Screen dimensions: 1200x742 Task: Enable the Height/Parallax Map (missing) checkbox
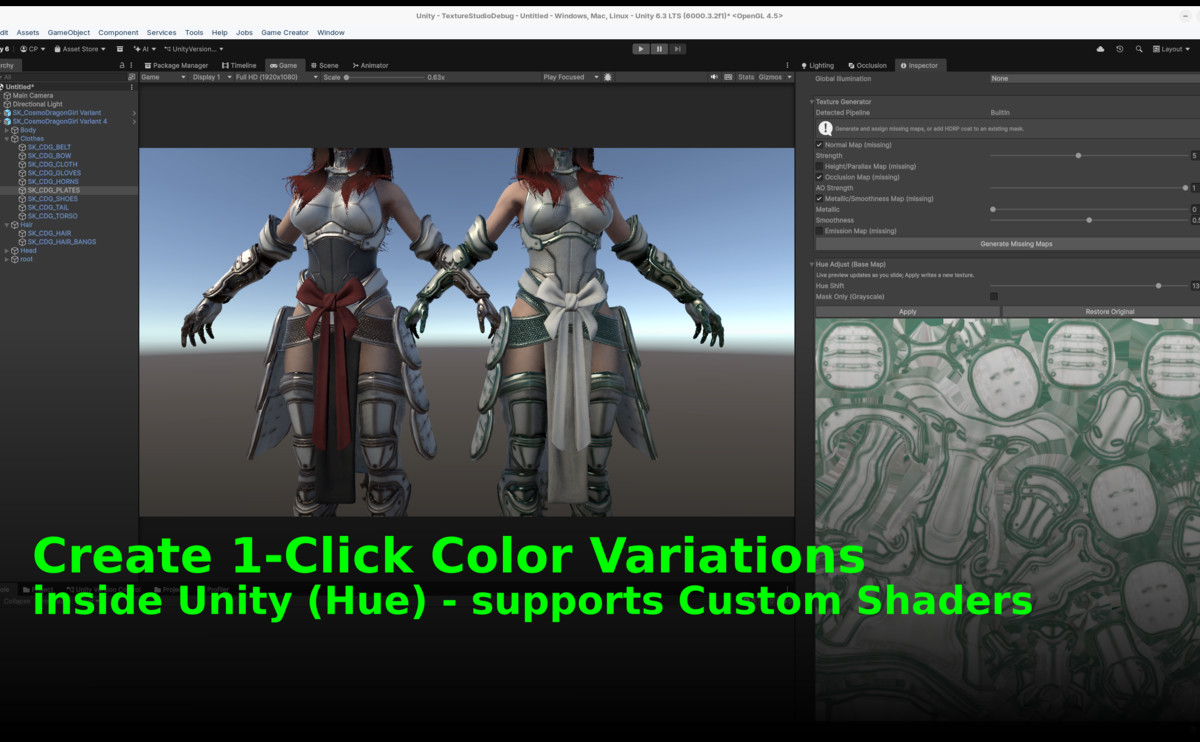(x=820, y=166)
